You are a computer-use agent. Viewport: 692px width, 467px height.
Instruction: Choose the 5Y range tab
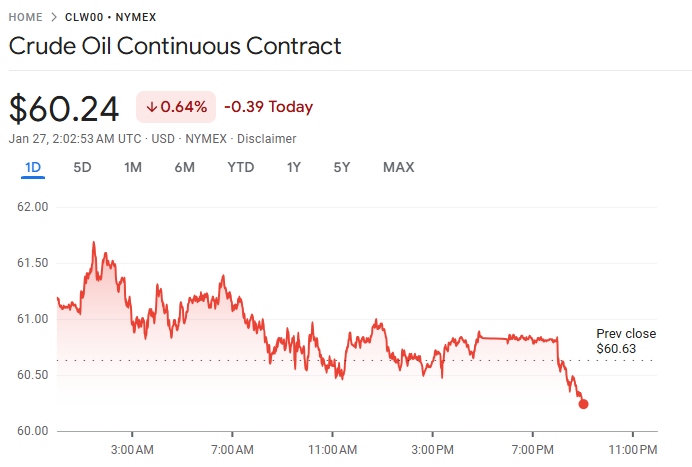(x=342, y=167)
